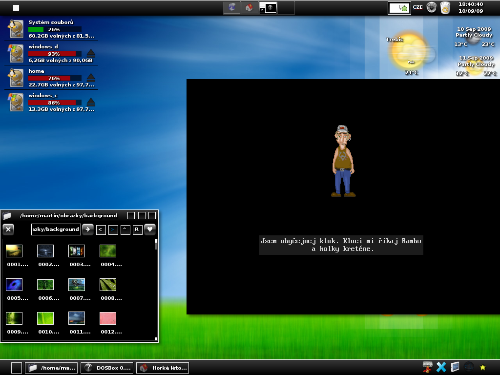Viewport: 500px width, 375px height.
Task: Go back with the < button
Action: (101, 230)
